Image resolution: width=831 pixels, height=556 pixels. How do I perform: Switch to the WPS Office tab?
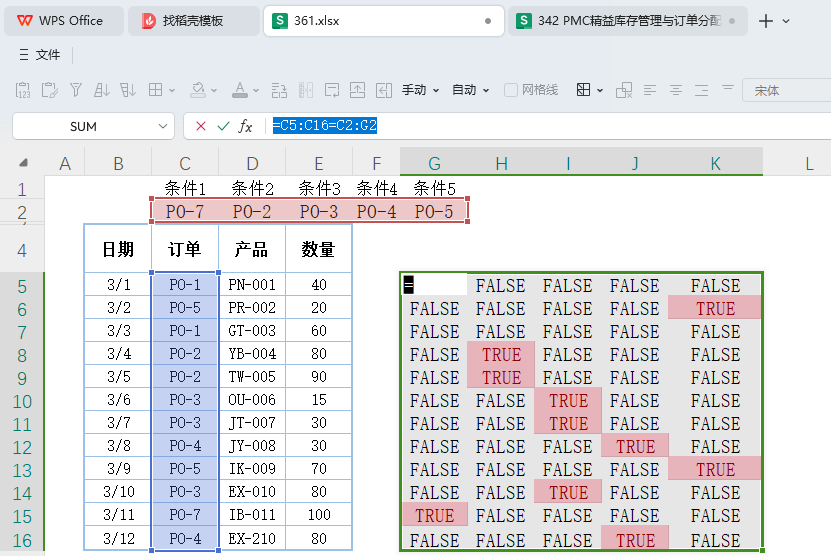click(64, 21)
